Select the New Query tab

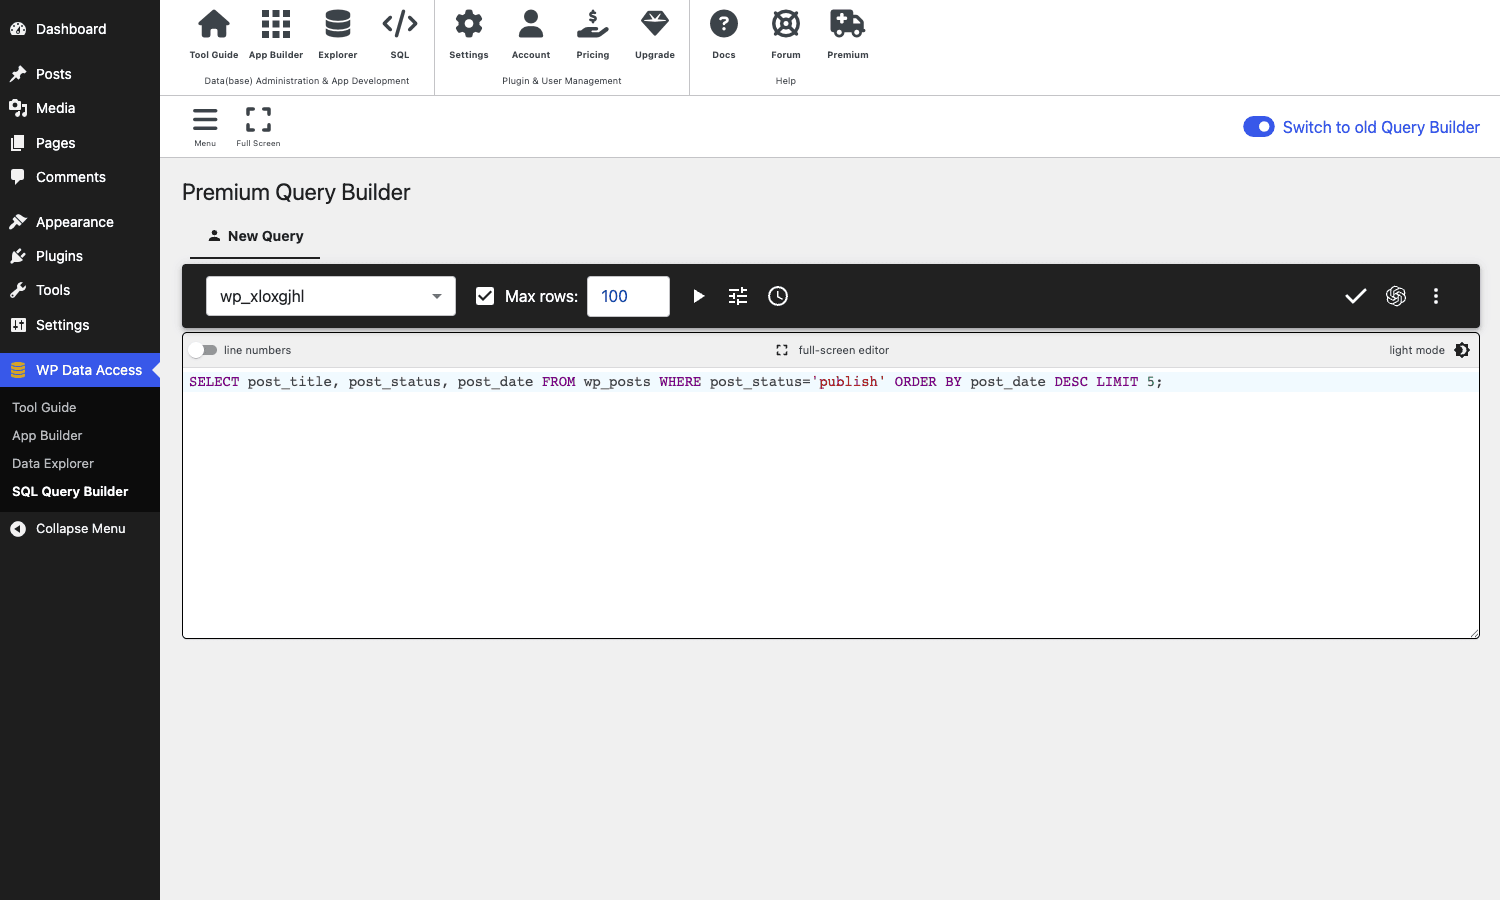coord(255,236)
